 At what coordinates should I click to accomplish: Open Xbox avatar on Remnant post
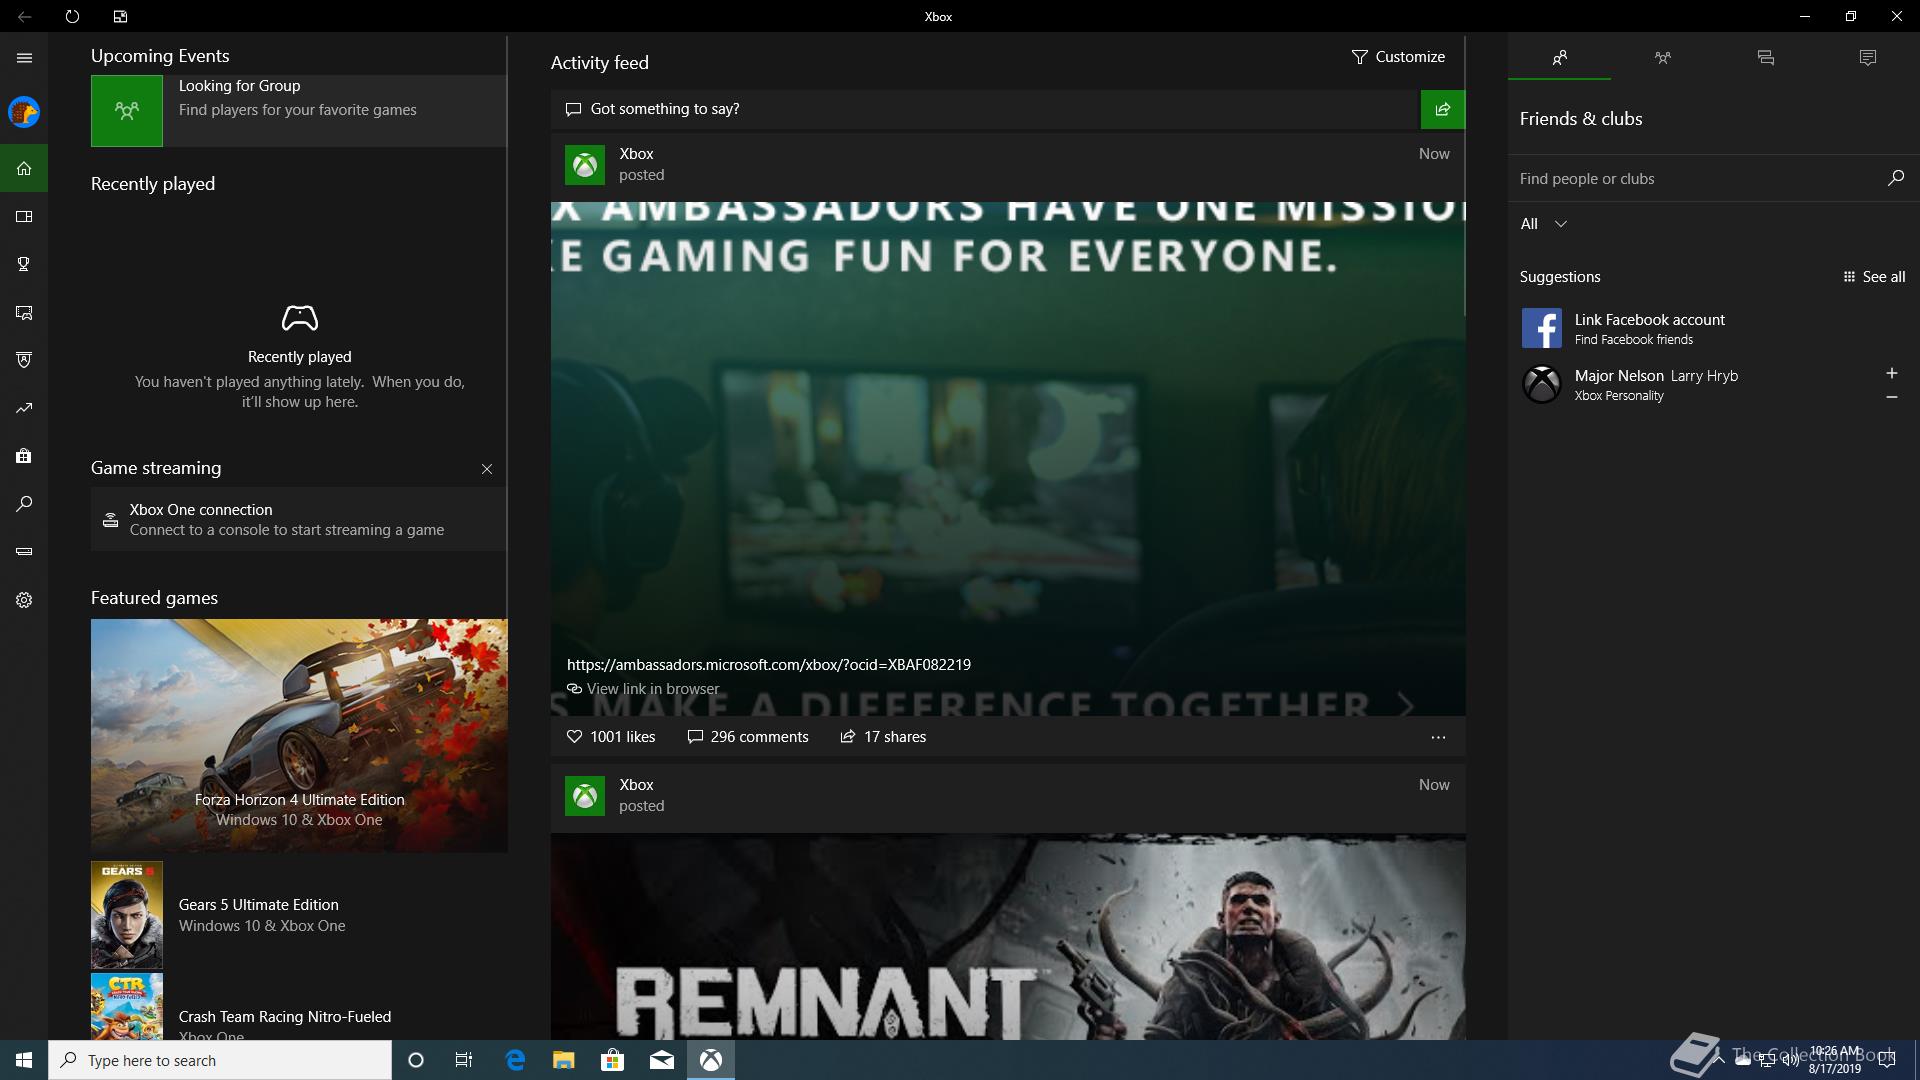click(585, 796)
